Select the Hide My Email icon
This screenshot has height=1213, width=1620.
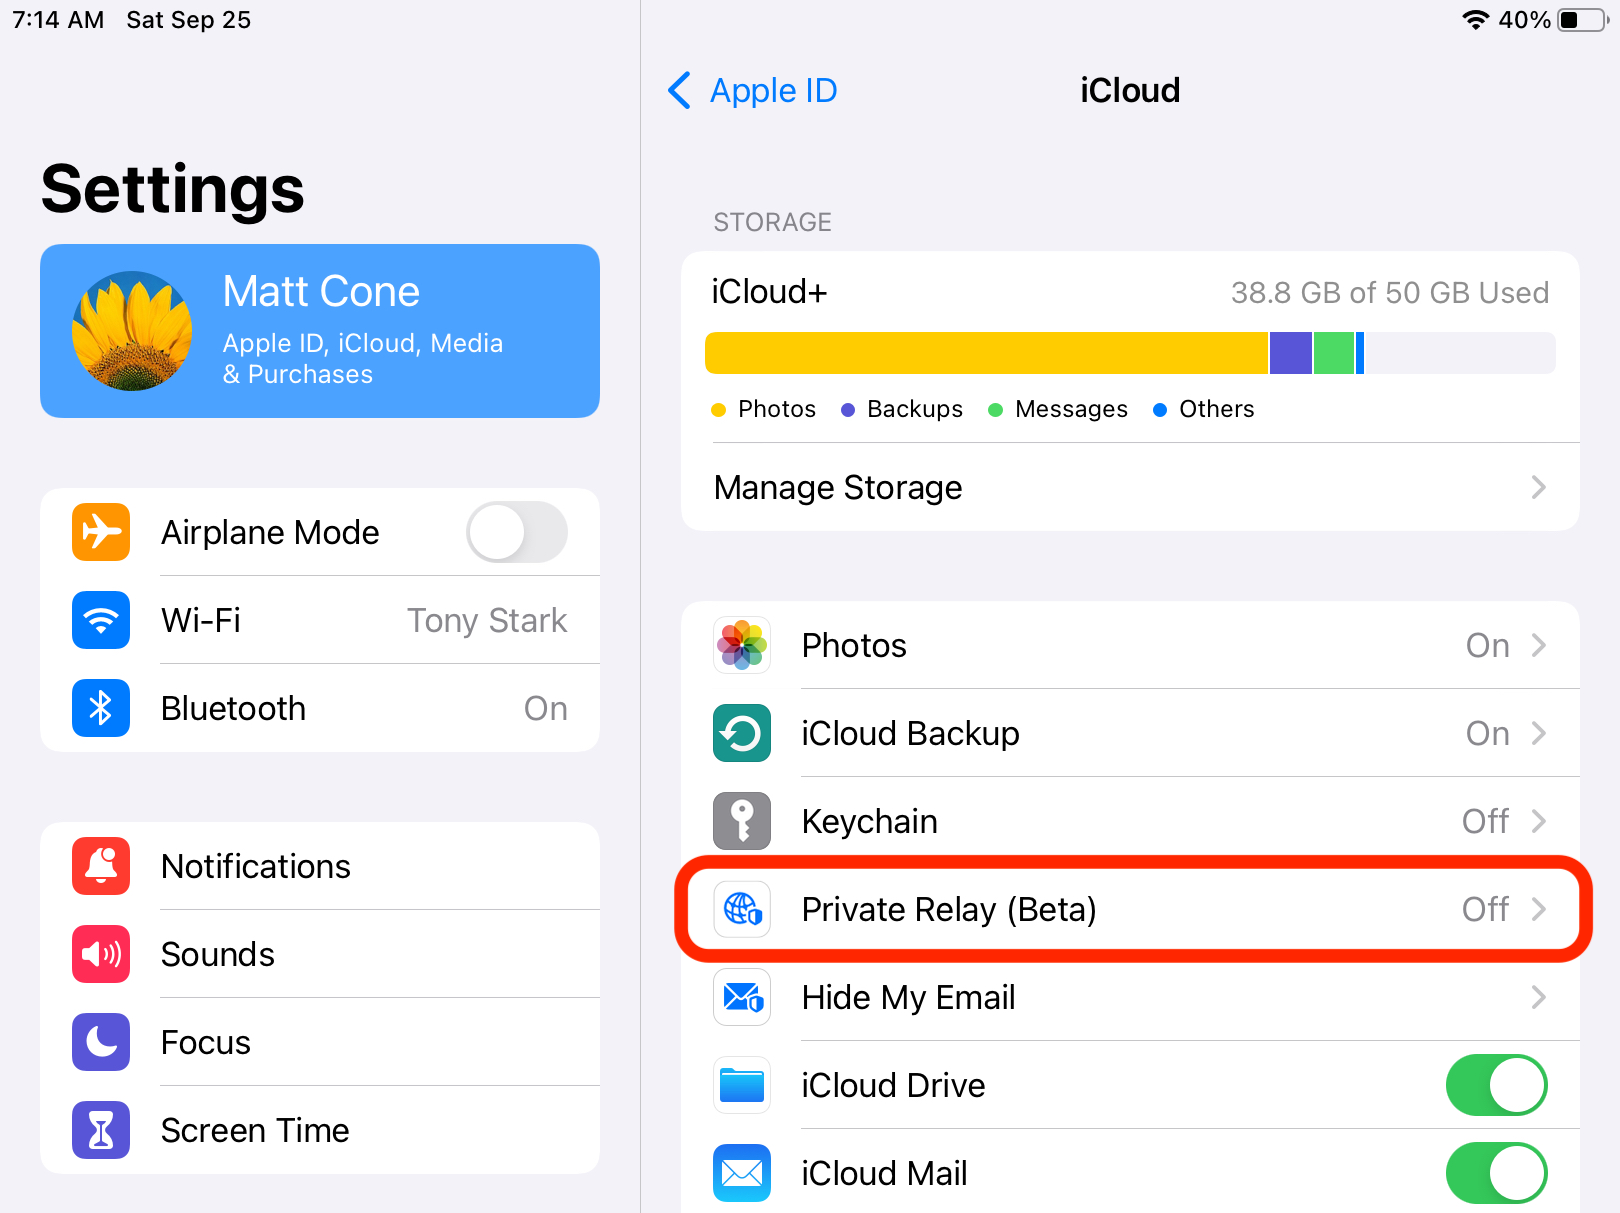pos(741,997)
